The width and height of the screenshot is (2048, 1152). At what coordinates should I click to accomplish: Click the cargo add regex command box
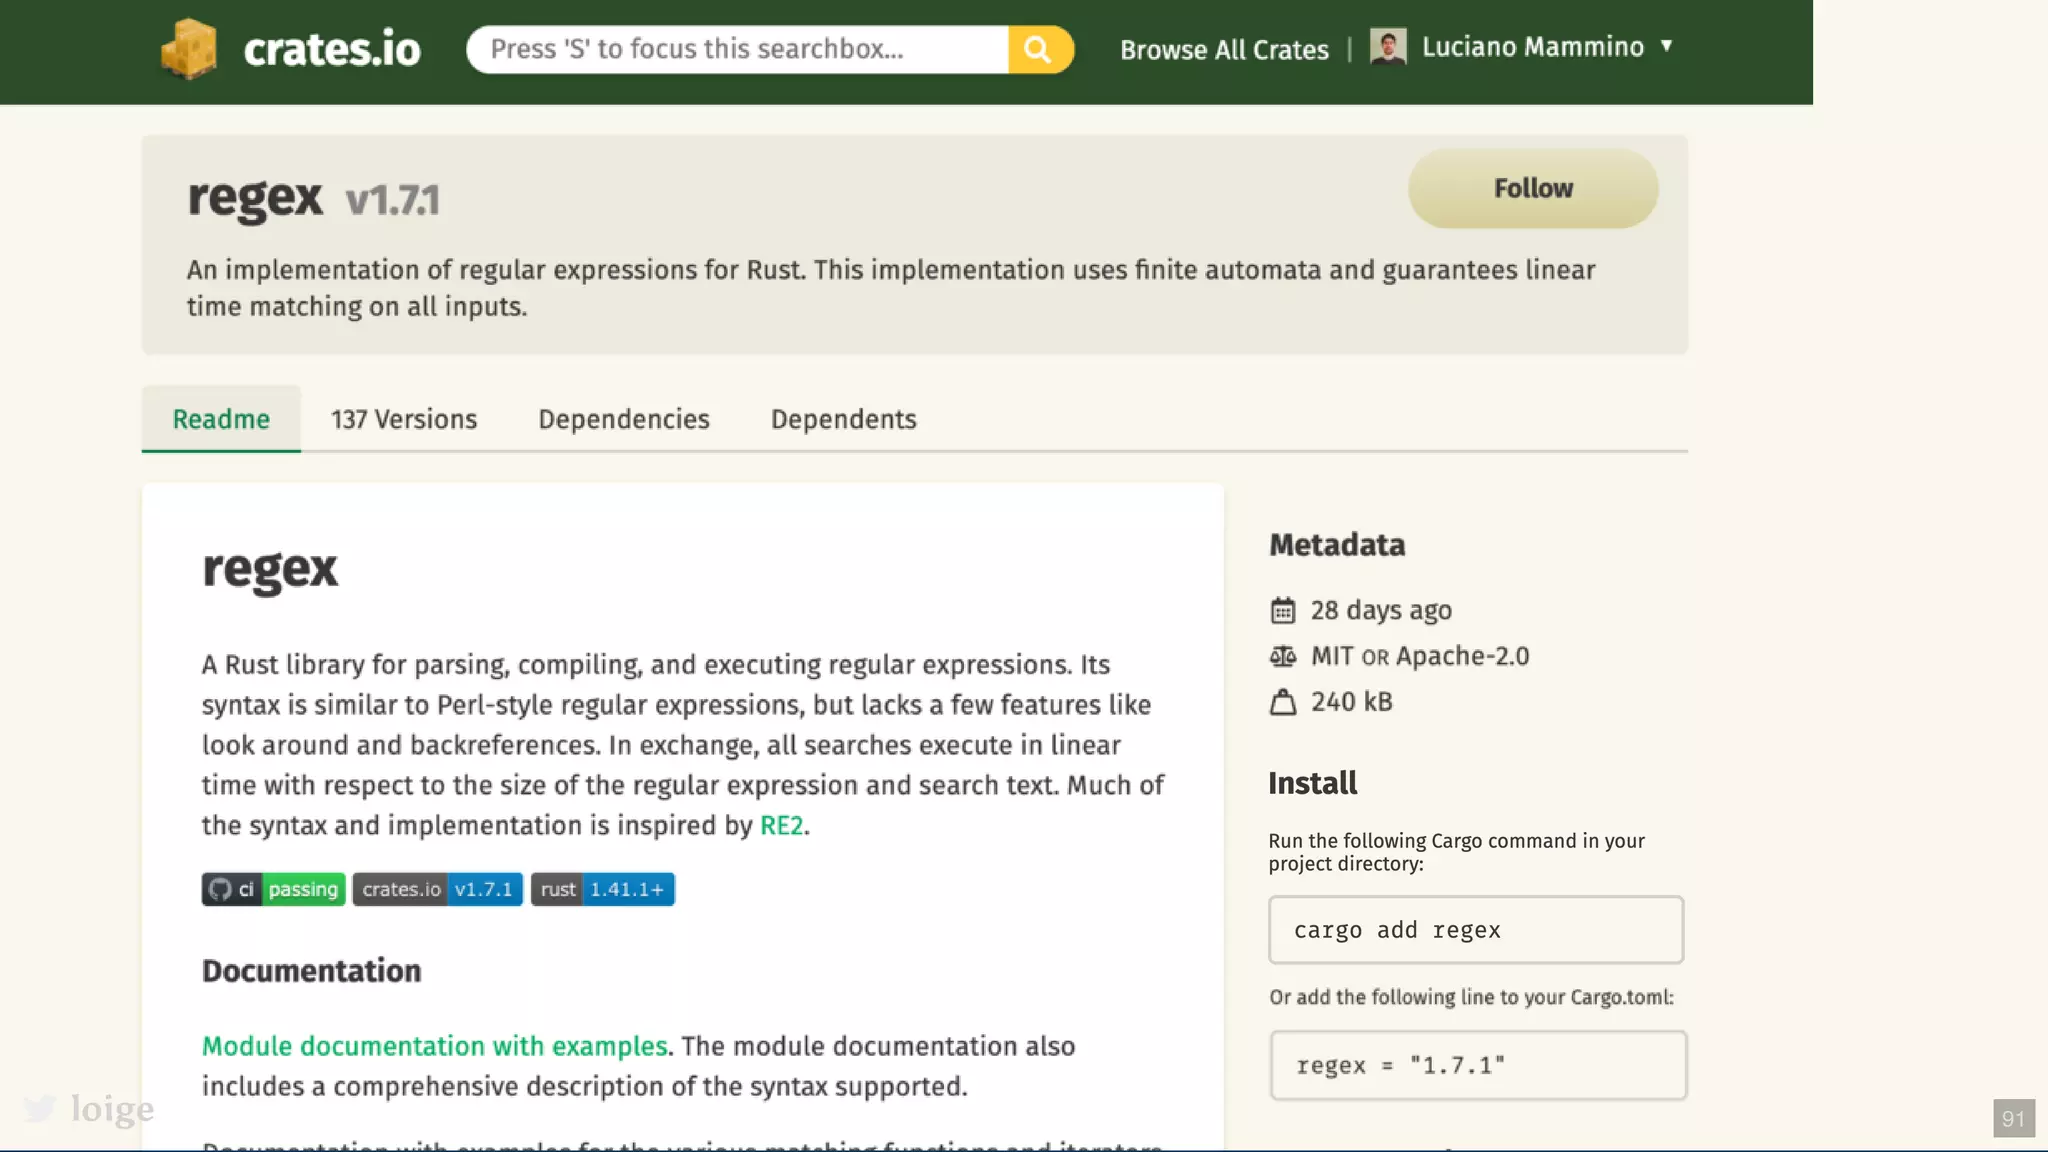(x=1475, y=930)
